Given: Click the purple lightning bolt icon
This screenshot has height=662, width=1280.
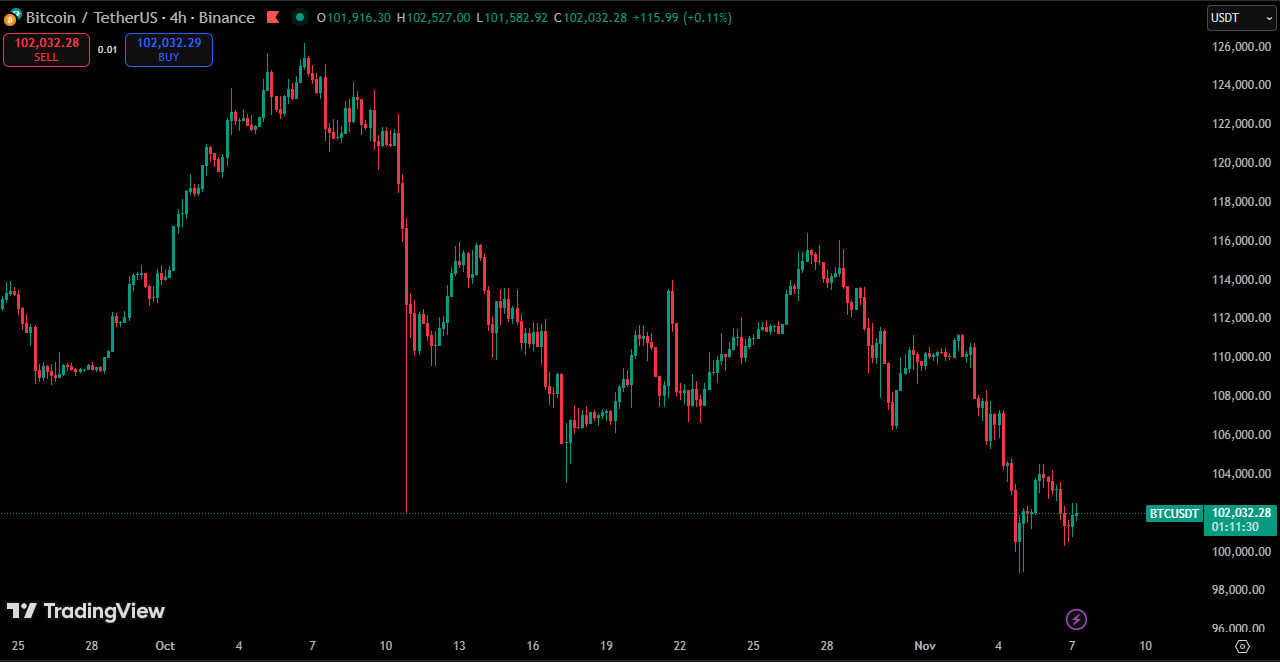Looking at the screenshot, I should (x=1076, y=619).
